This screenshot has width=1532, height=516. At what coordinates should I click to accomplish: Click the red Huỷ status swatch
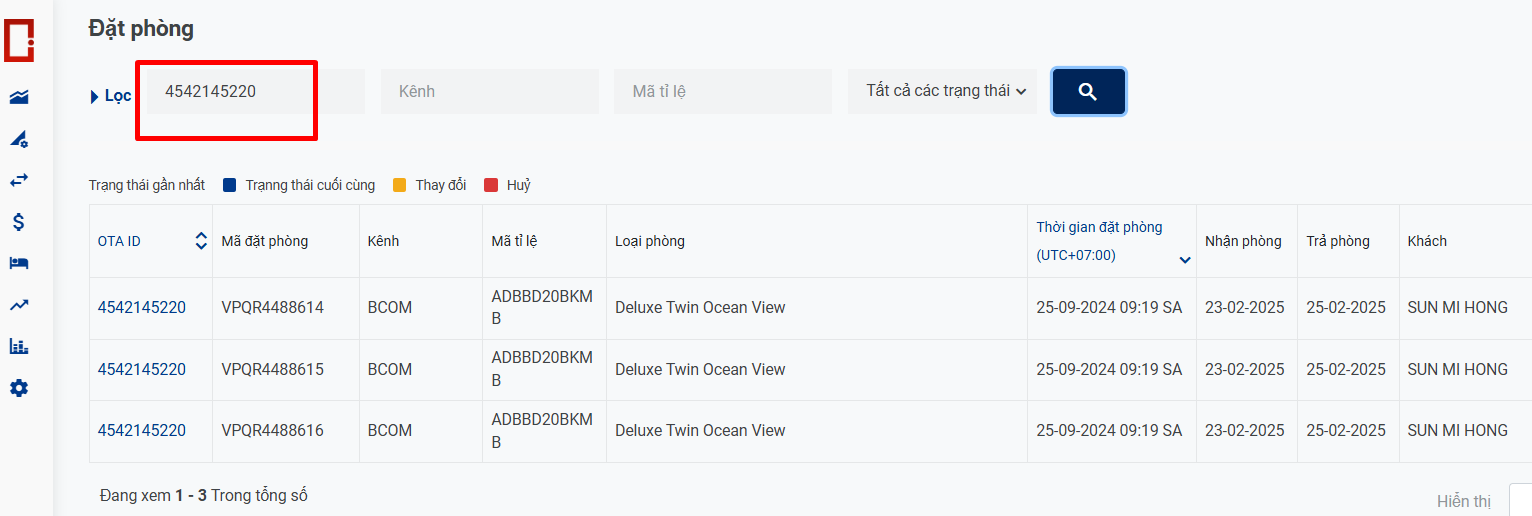coord(491,185)
